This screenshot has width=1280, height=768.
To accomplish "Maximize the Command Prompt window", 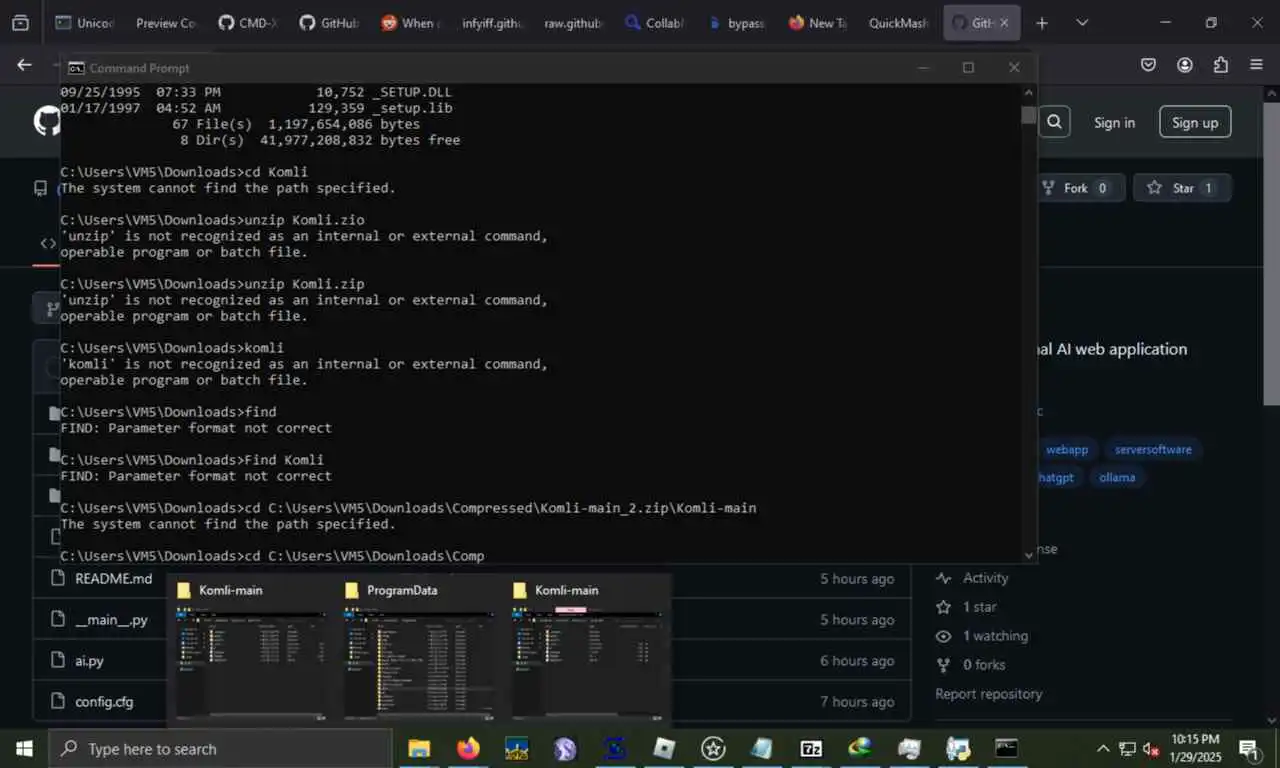I will pyautogui.click(x=968, y=67).
